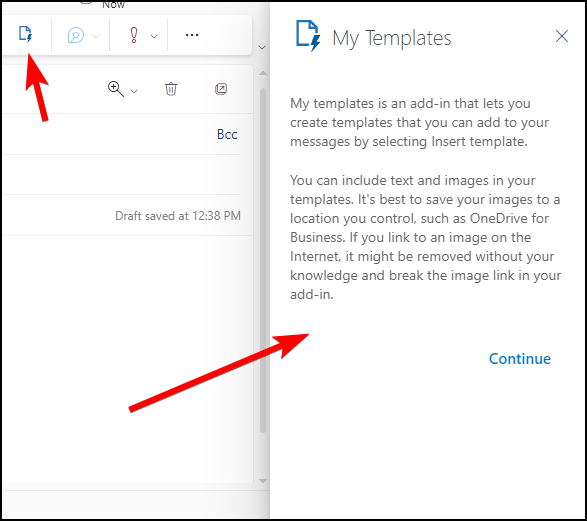Click the speech bubble toolbar icon
Screen dimensions: 587x521
tap(75, 36)
